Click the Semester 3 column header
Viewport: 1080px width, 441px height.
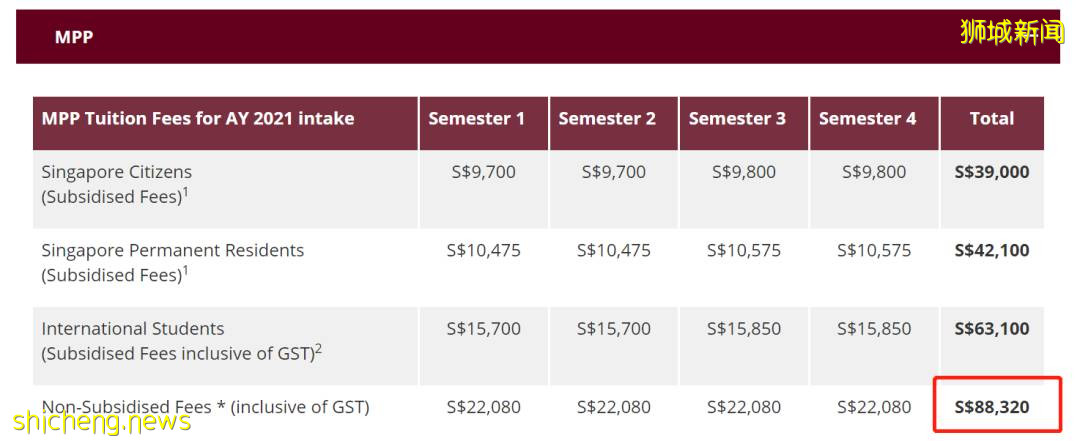tap(737, 119)
